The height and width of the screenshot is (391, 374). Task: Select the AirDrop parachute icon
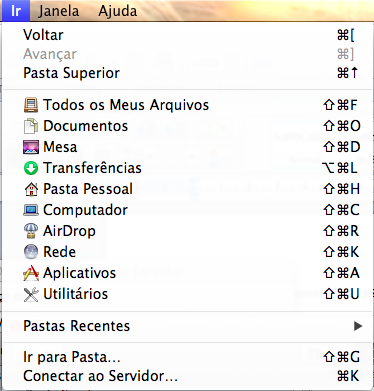coord(31,231)
